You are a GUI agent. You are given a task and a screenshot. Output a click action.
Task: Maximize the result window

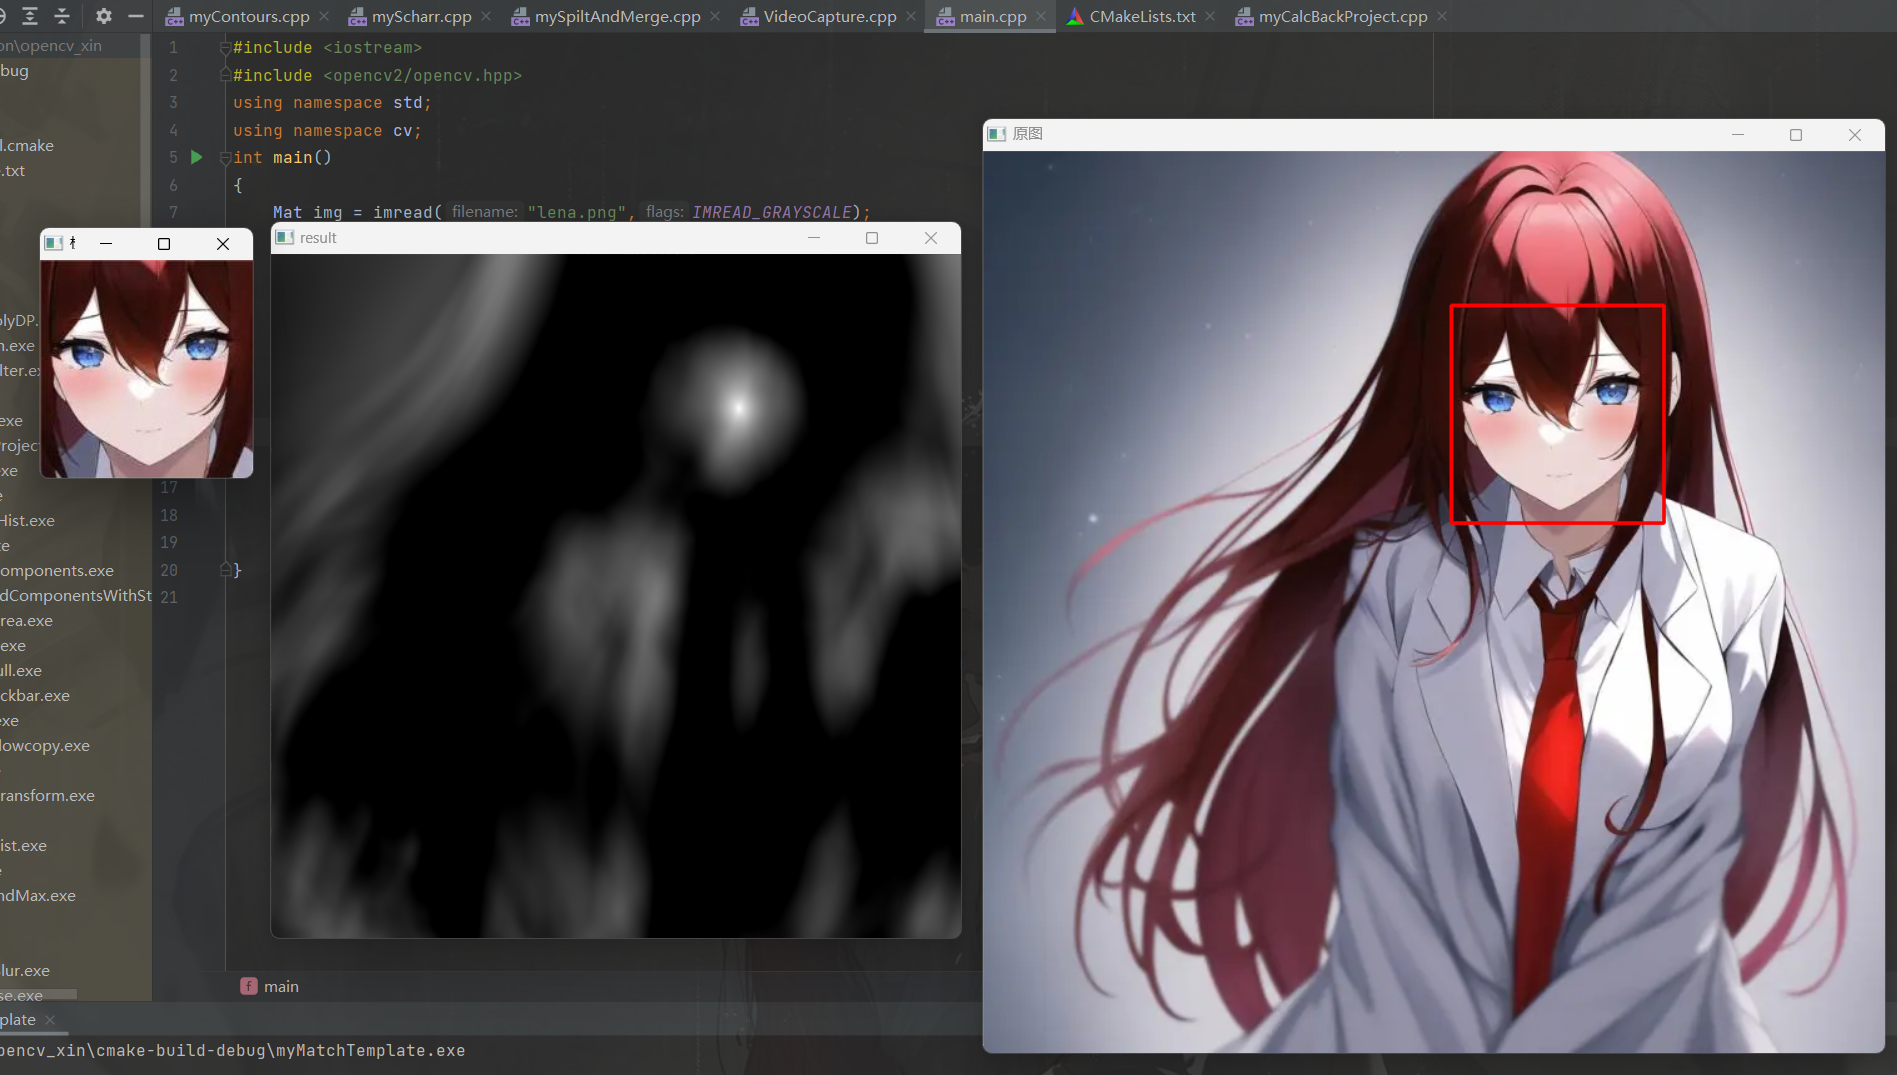coord(872,238)
